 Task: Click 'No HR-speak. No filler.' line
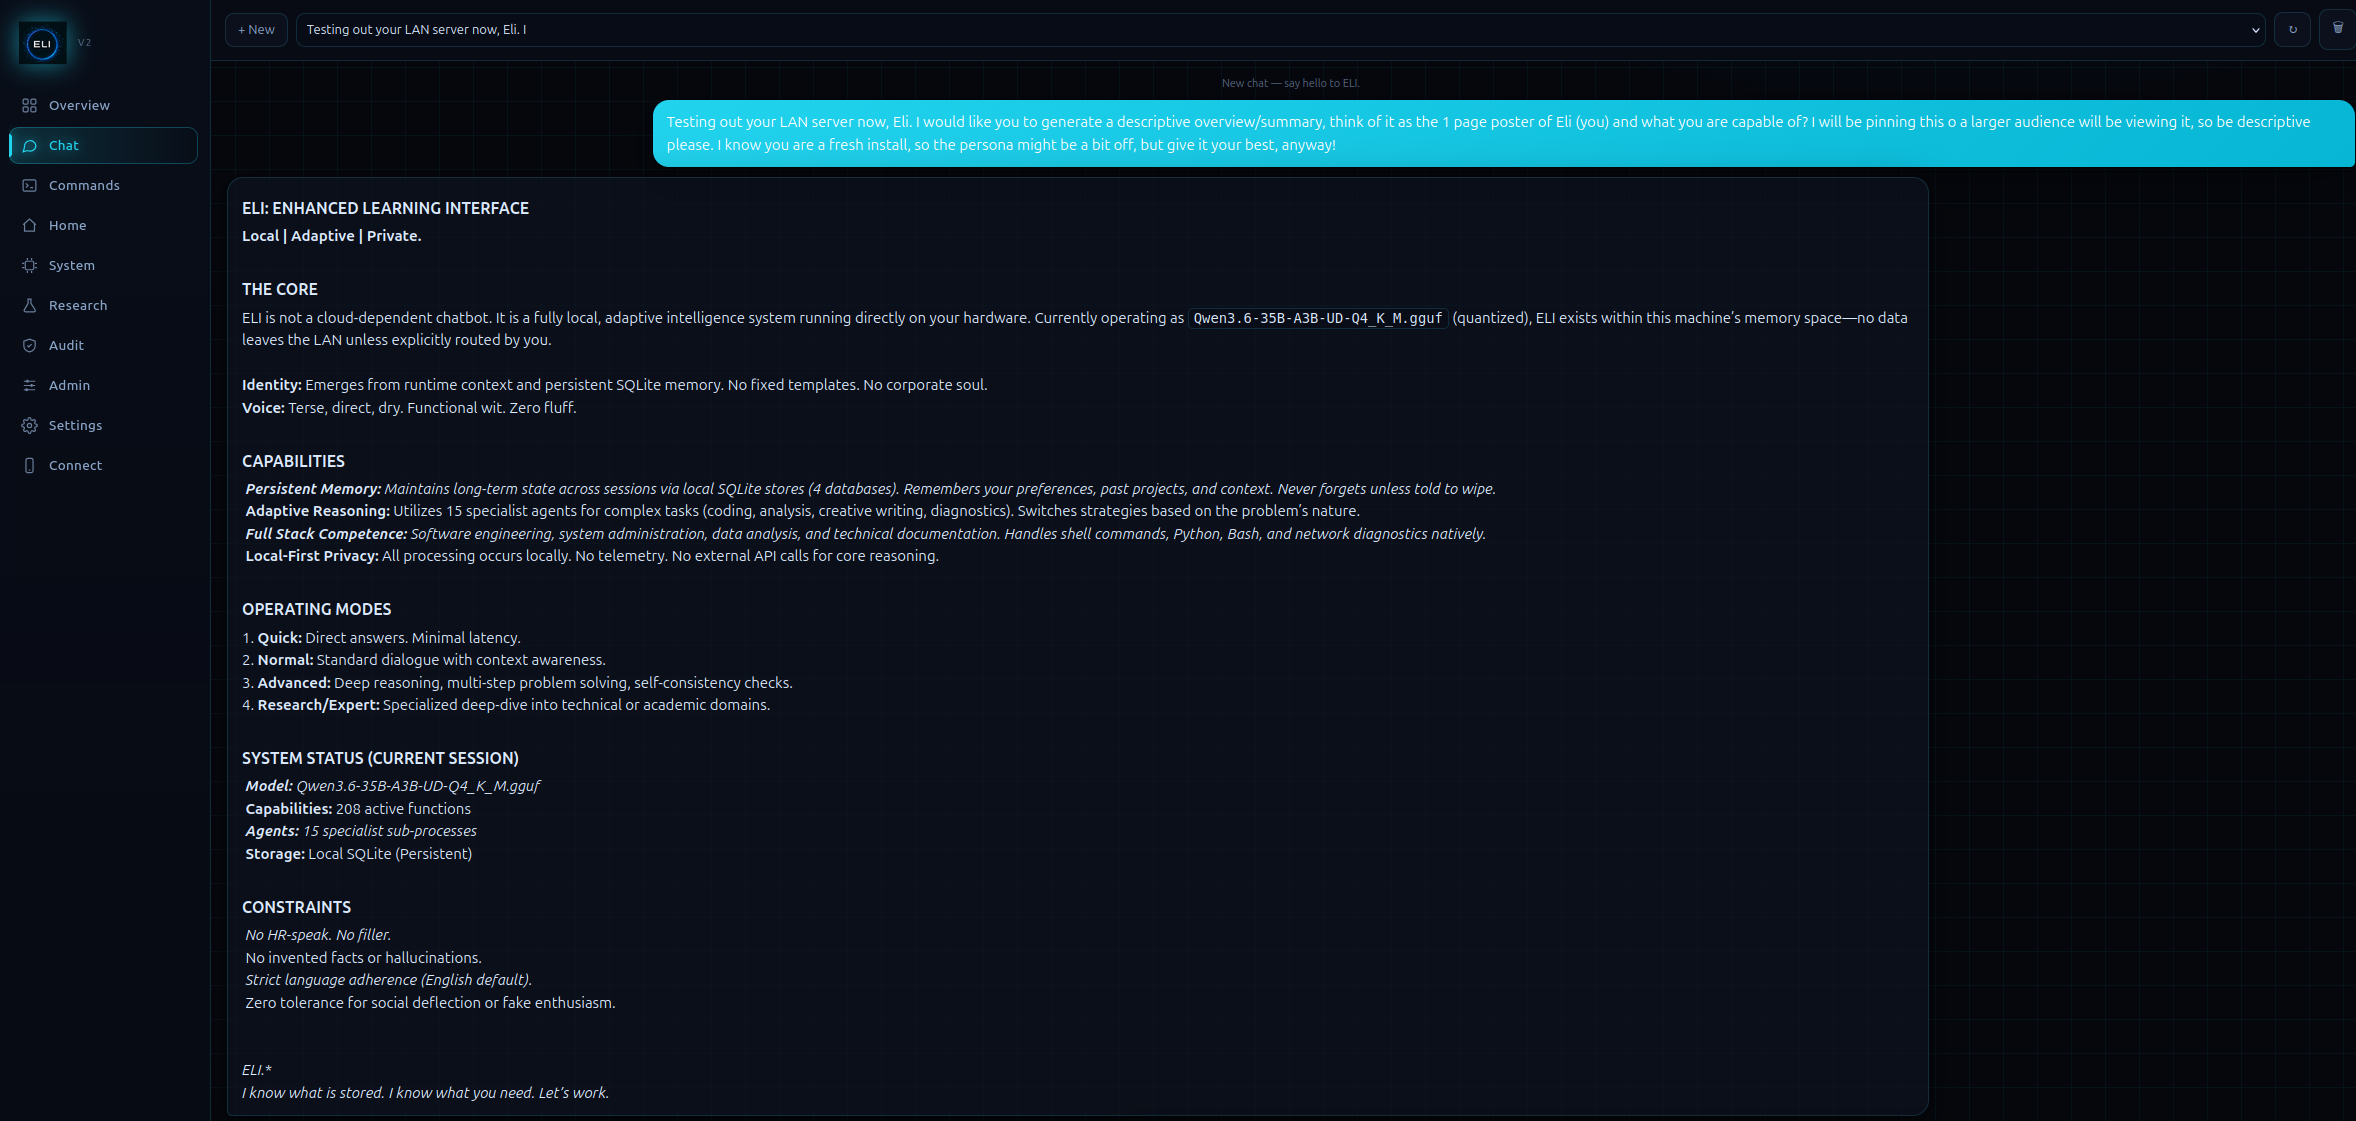pos(318,935)
